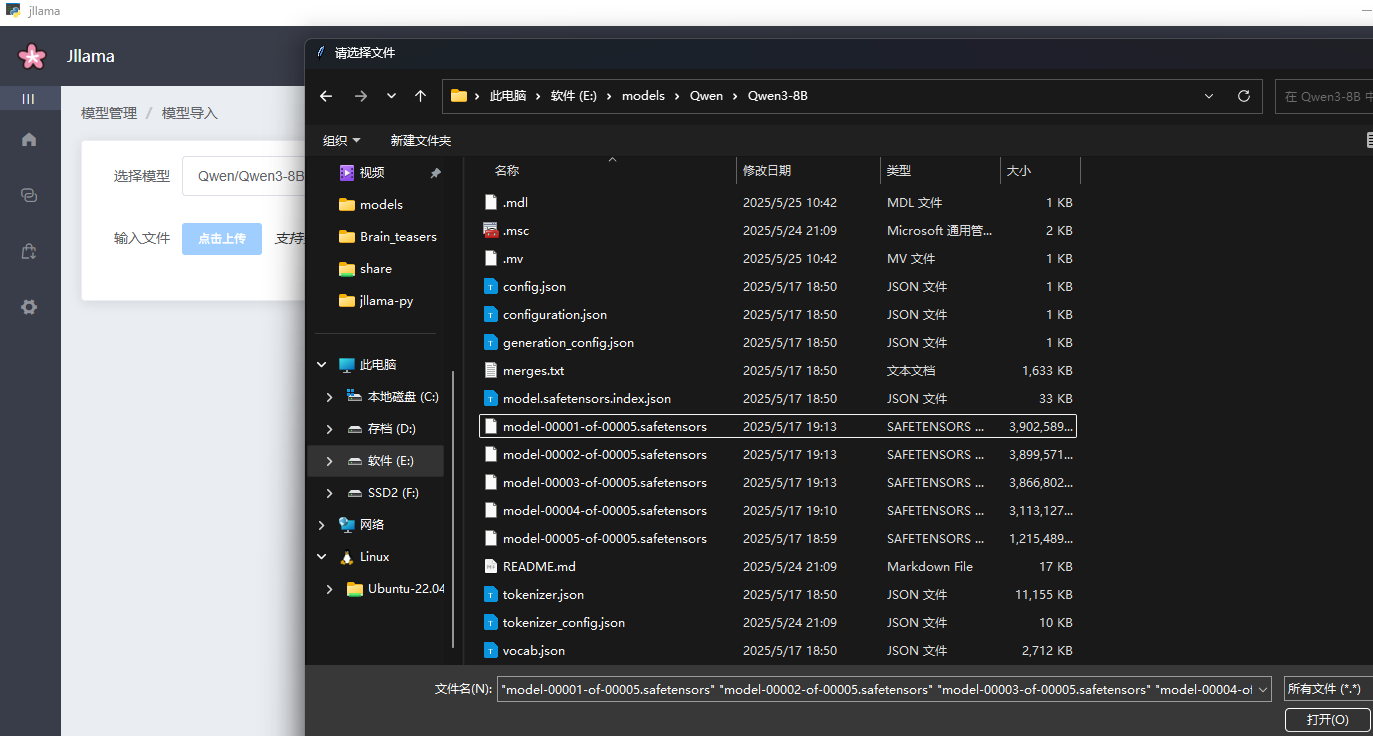Click the model-00003-of-00005.safetensors file icon
1373x736 pixels.
click(490, 482)
